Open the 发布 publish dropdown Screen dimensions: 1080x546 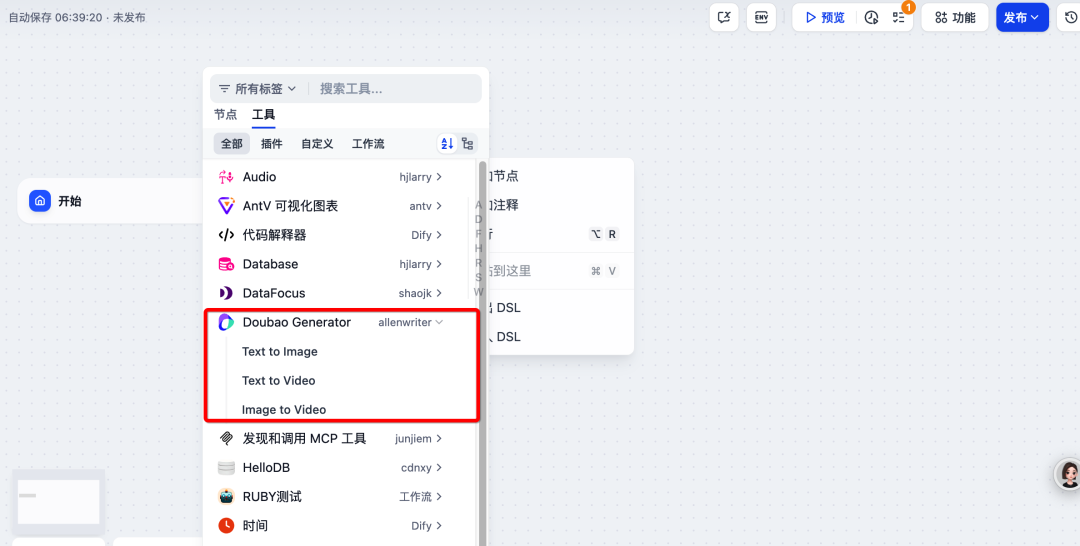pyautogui.click(x=1021, y=17)
